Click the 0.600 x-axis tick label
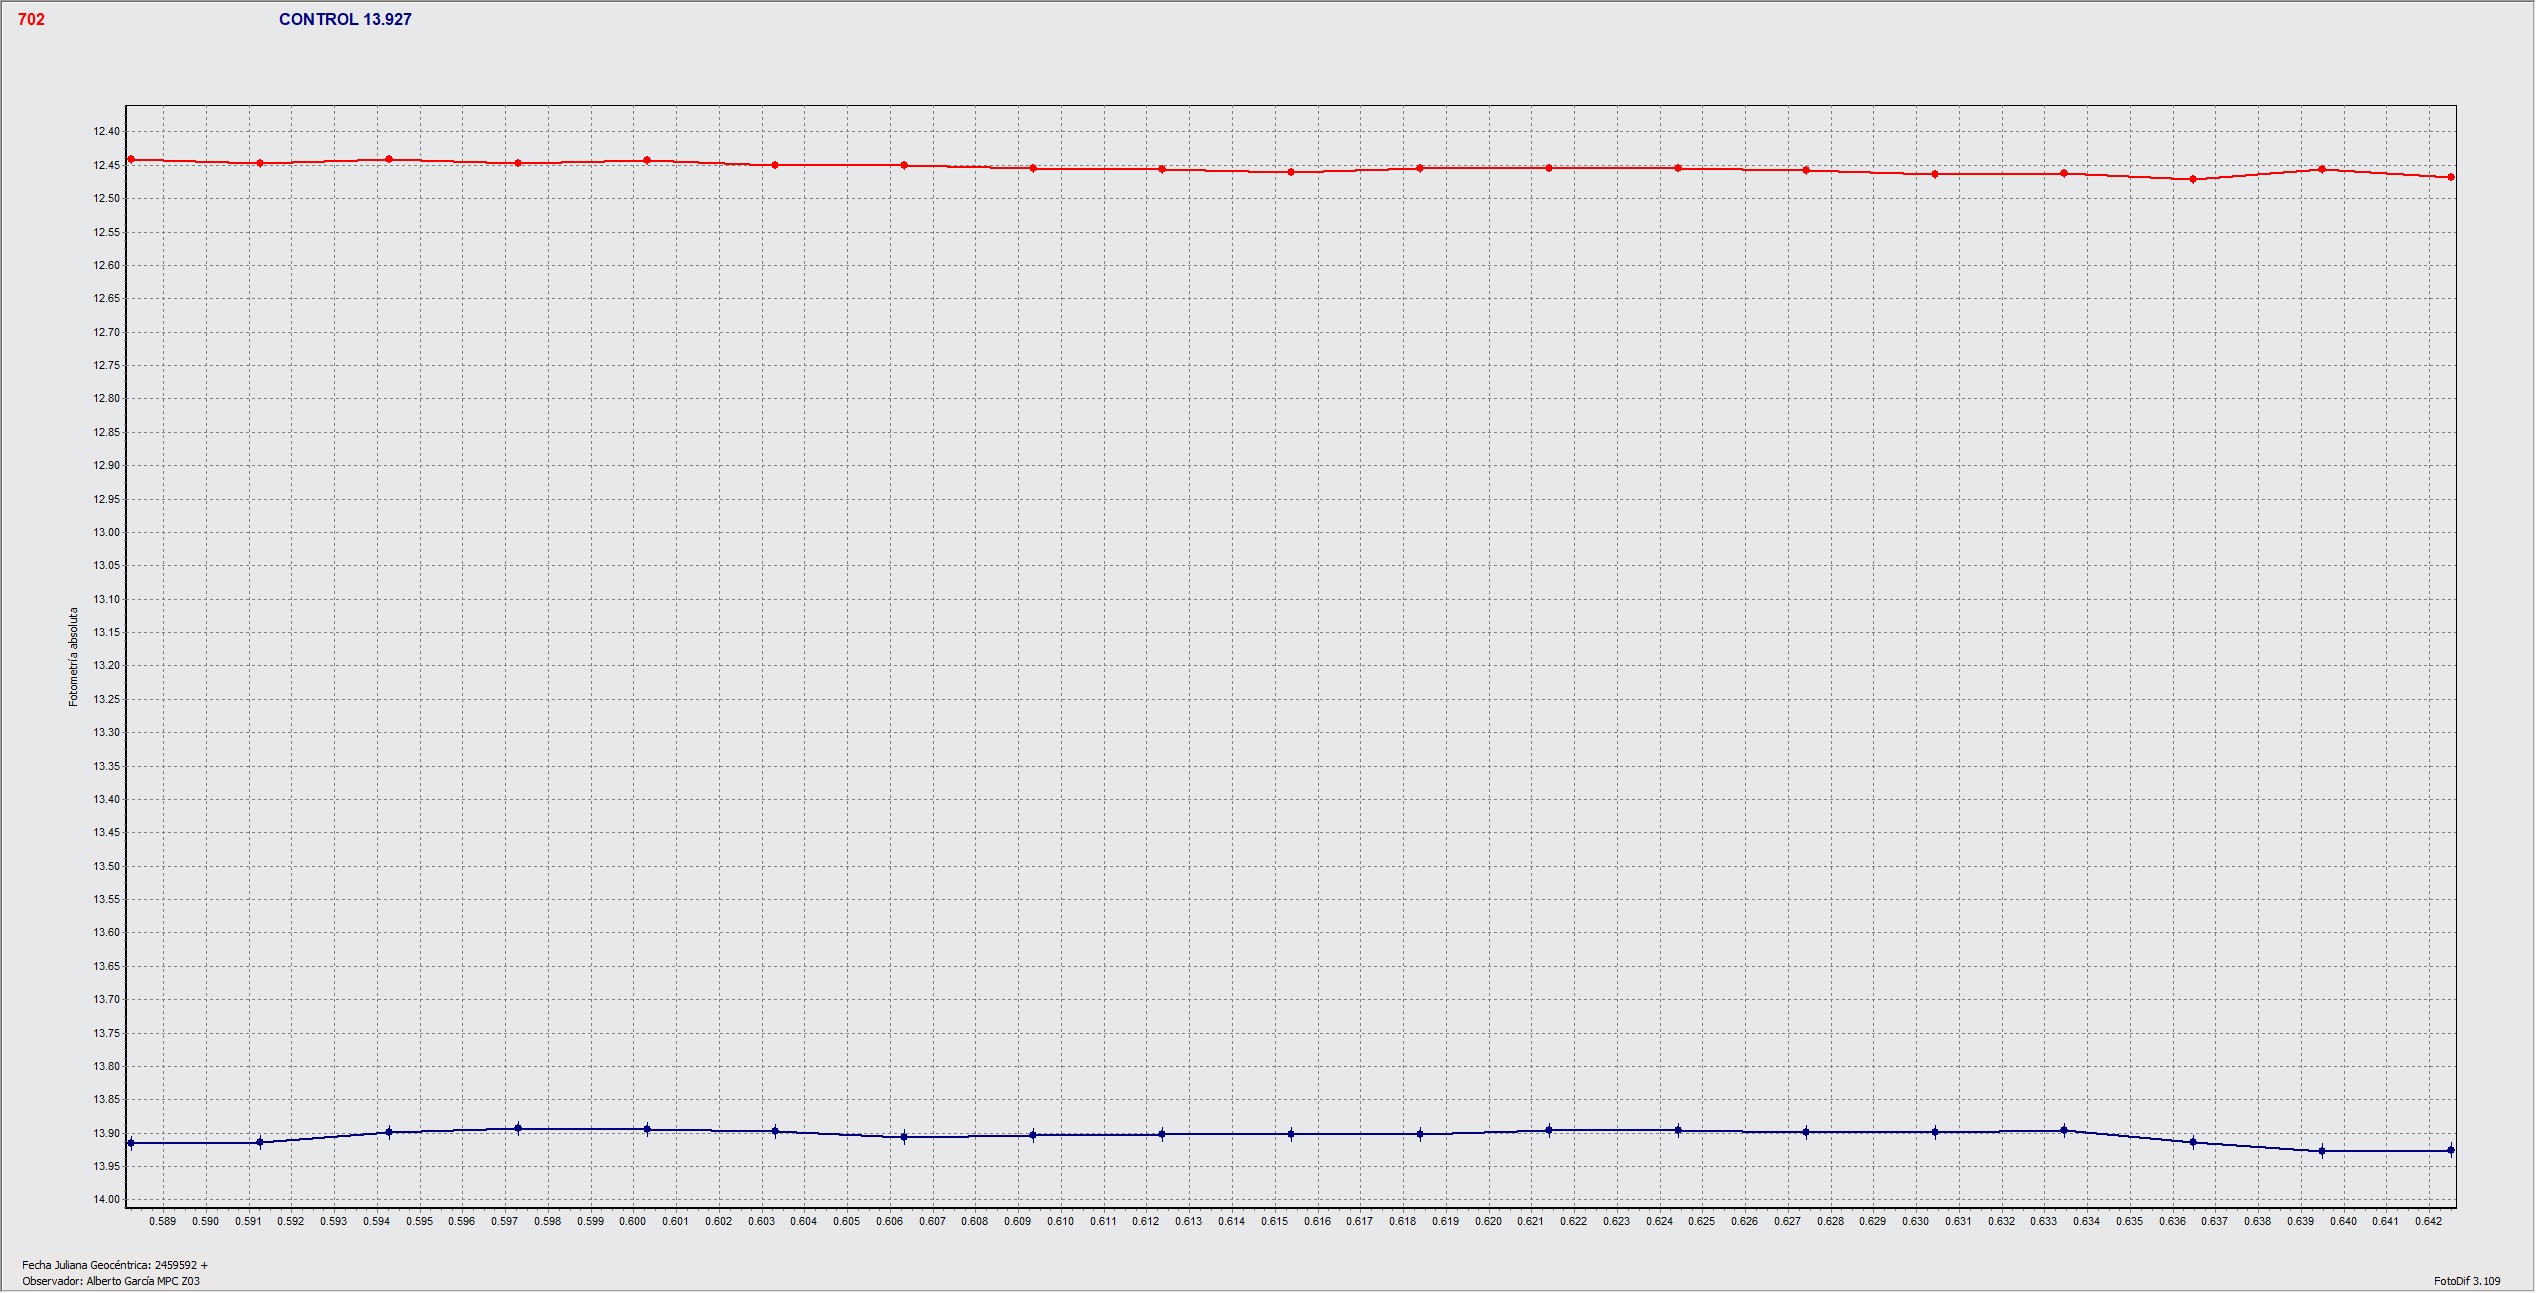 [x=632, y=1221]
